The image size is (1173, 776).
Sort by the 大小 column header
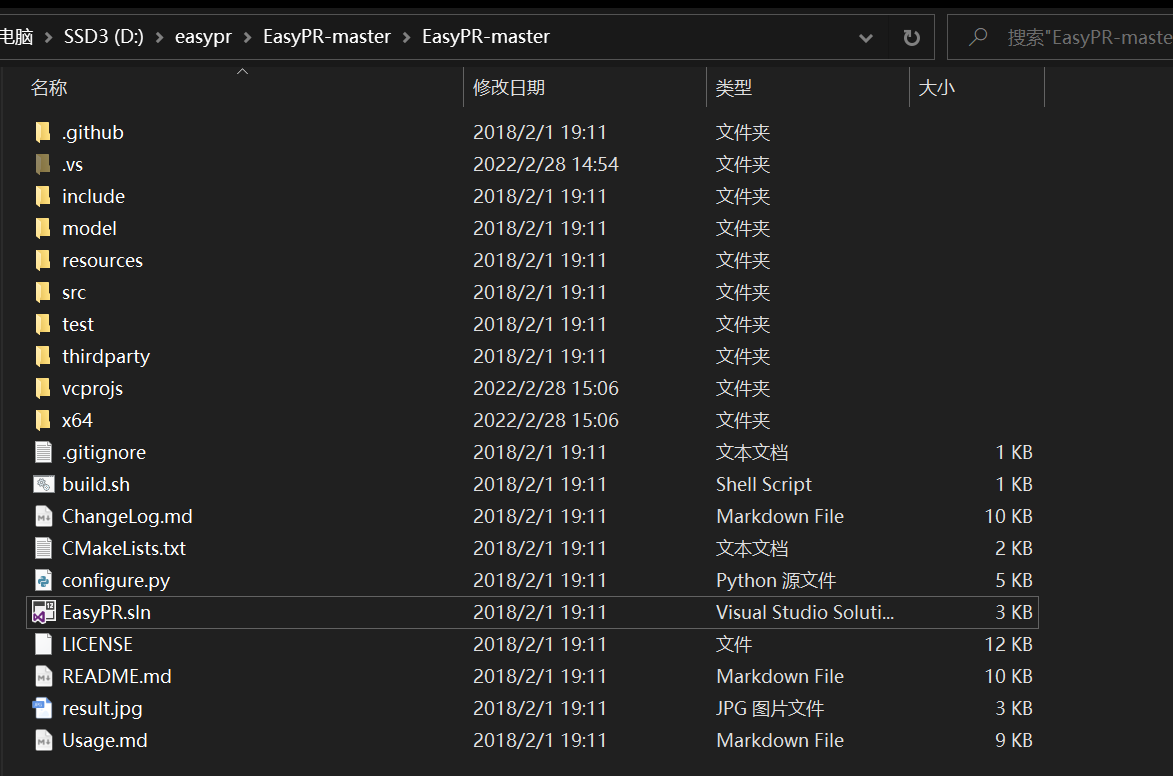(x=937, y=88)
